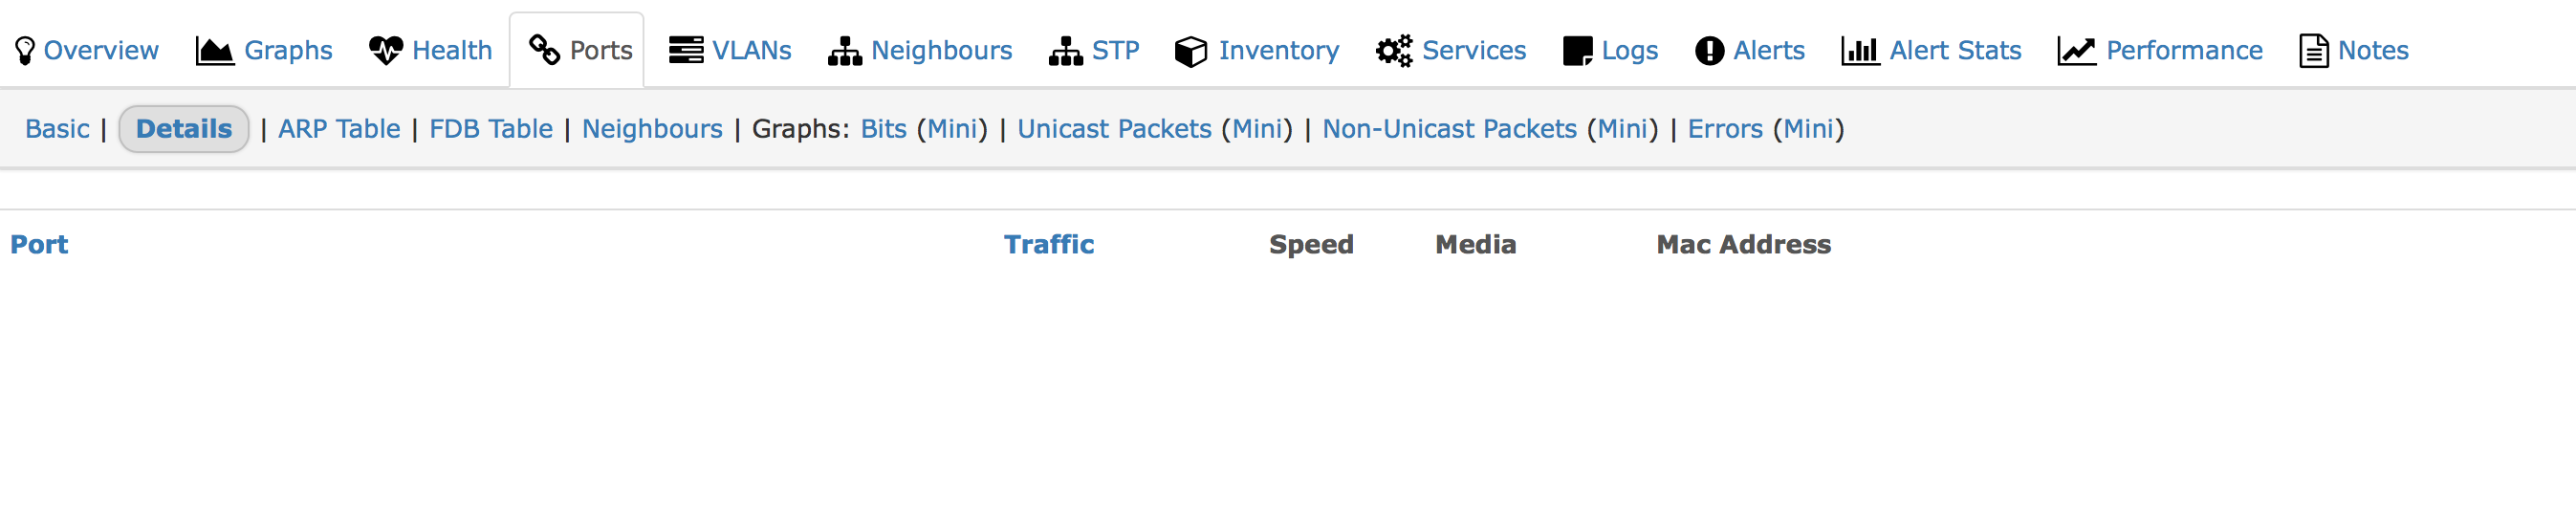Select the Basic ports view
The width and height of the screenshot is (2576, 505).
click(57, 129)
